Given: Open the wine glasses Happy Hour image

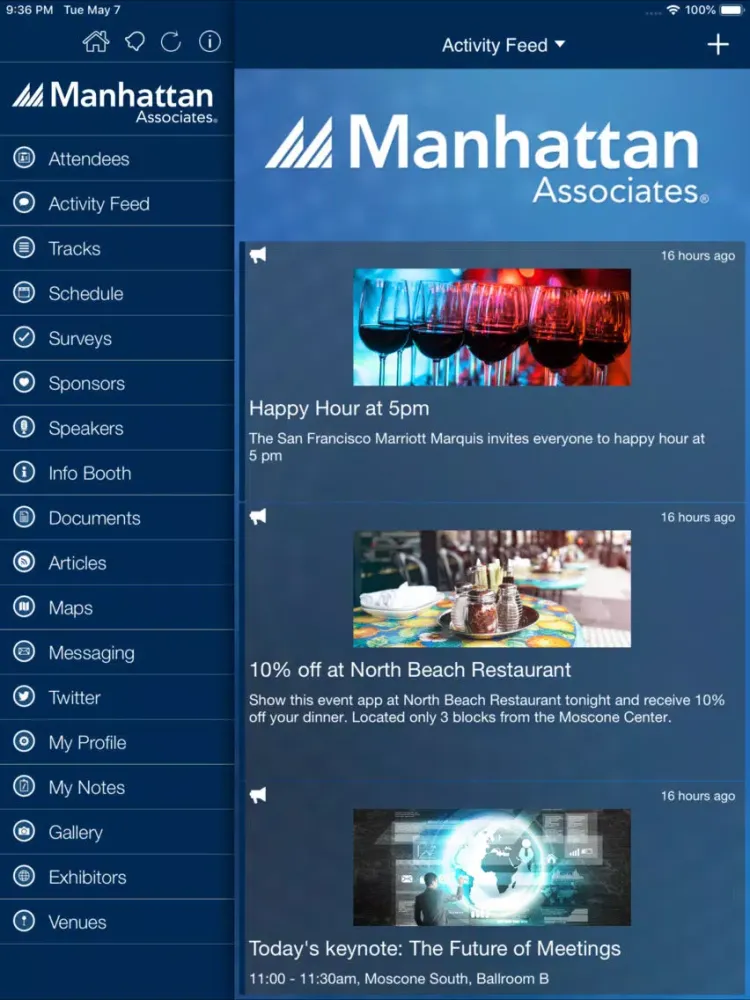Looking at the screenshot, I should point(492,327).
